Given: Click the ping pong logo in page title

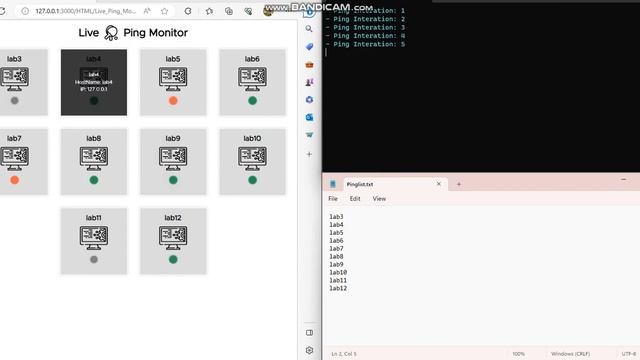Looking at the screenshot, I should tap(111, 33).
